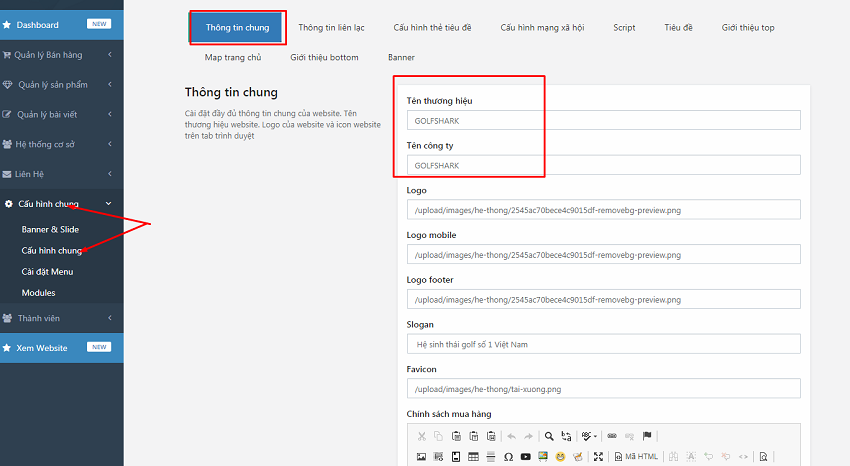Click the Mã HTML source button
This screenshot has width=850, height=466.
click(636, 457)
